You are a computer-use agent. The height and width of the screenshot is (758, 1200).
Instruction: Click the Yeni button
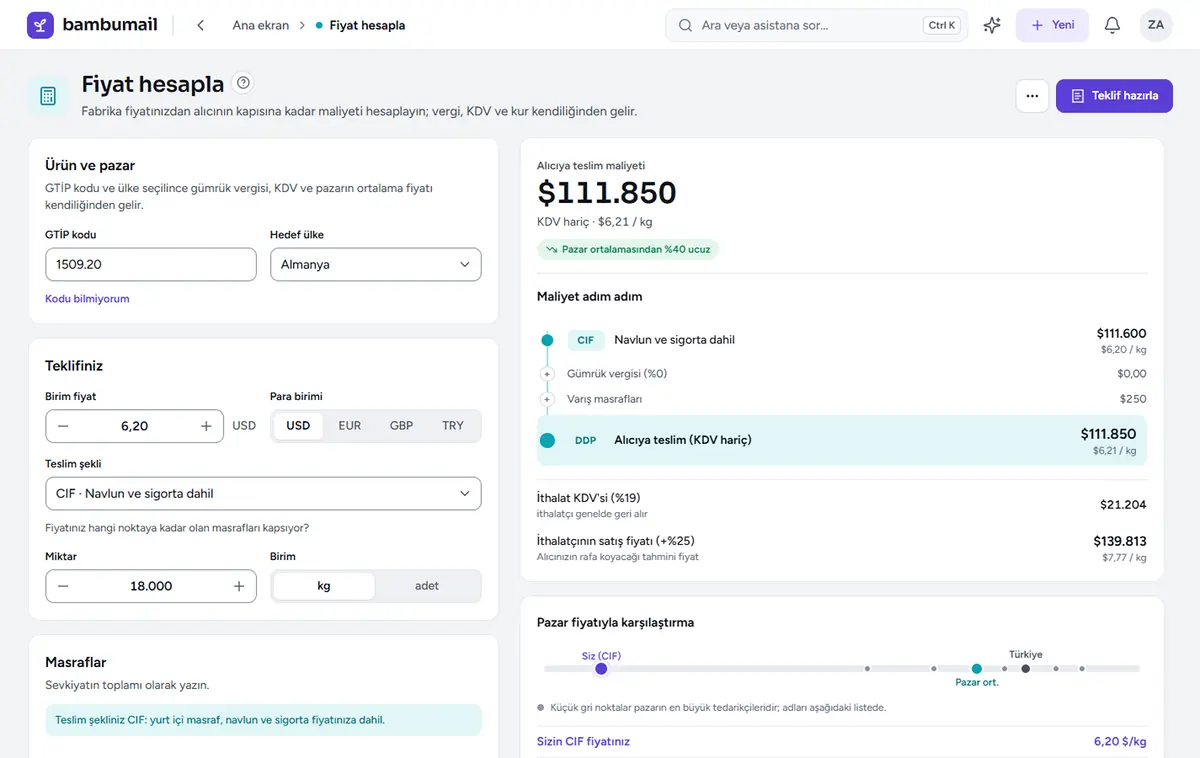(1052, 25)
